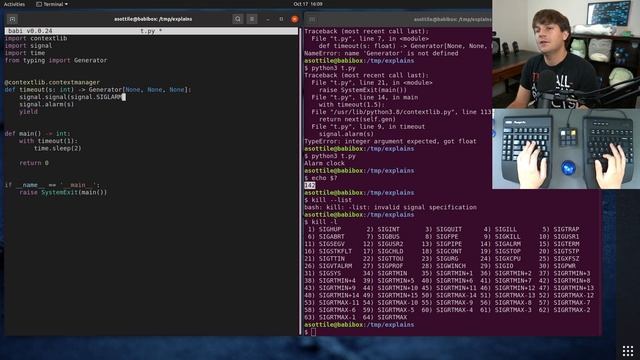640x360 pixels.
Task: Click the 'return 0' line
Action: 34,163
